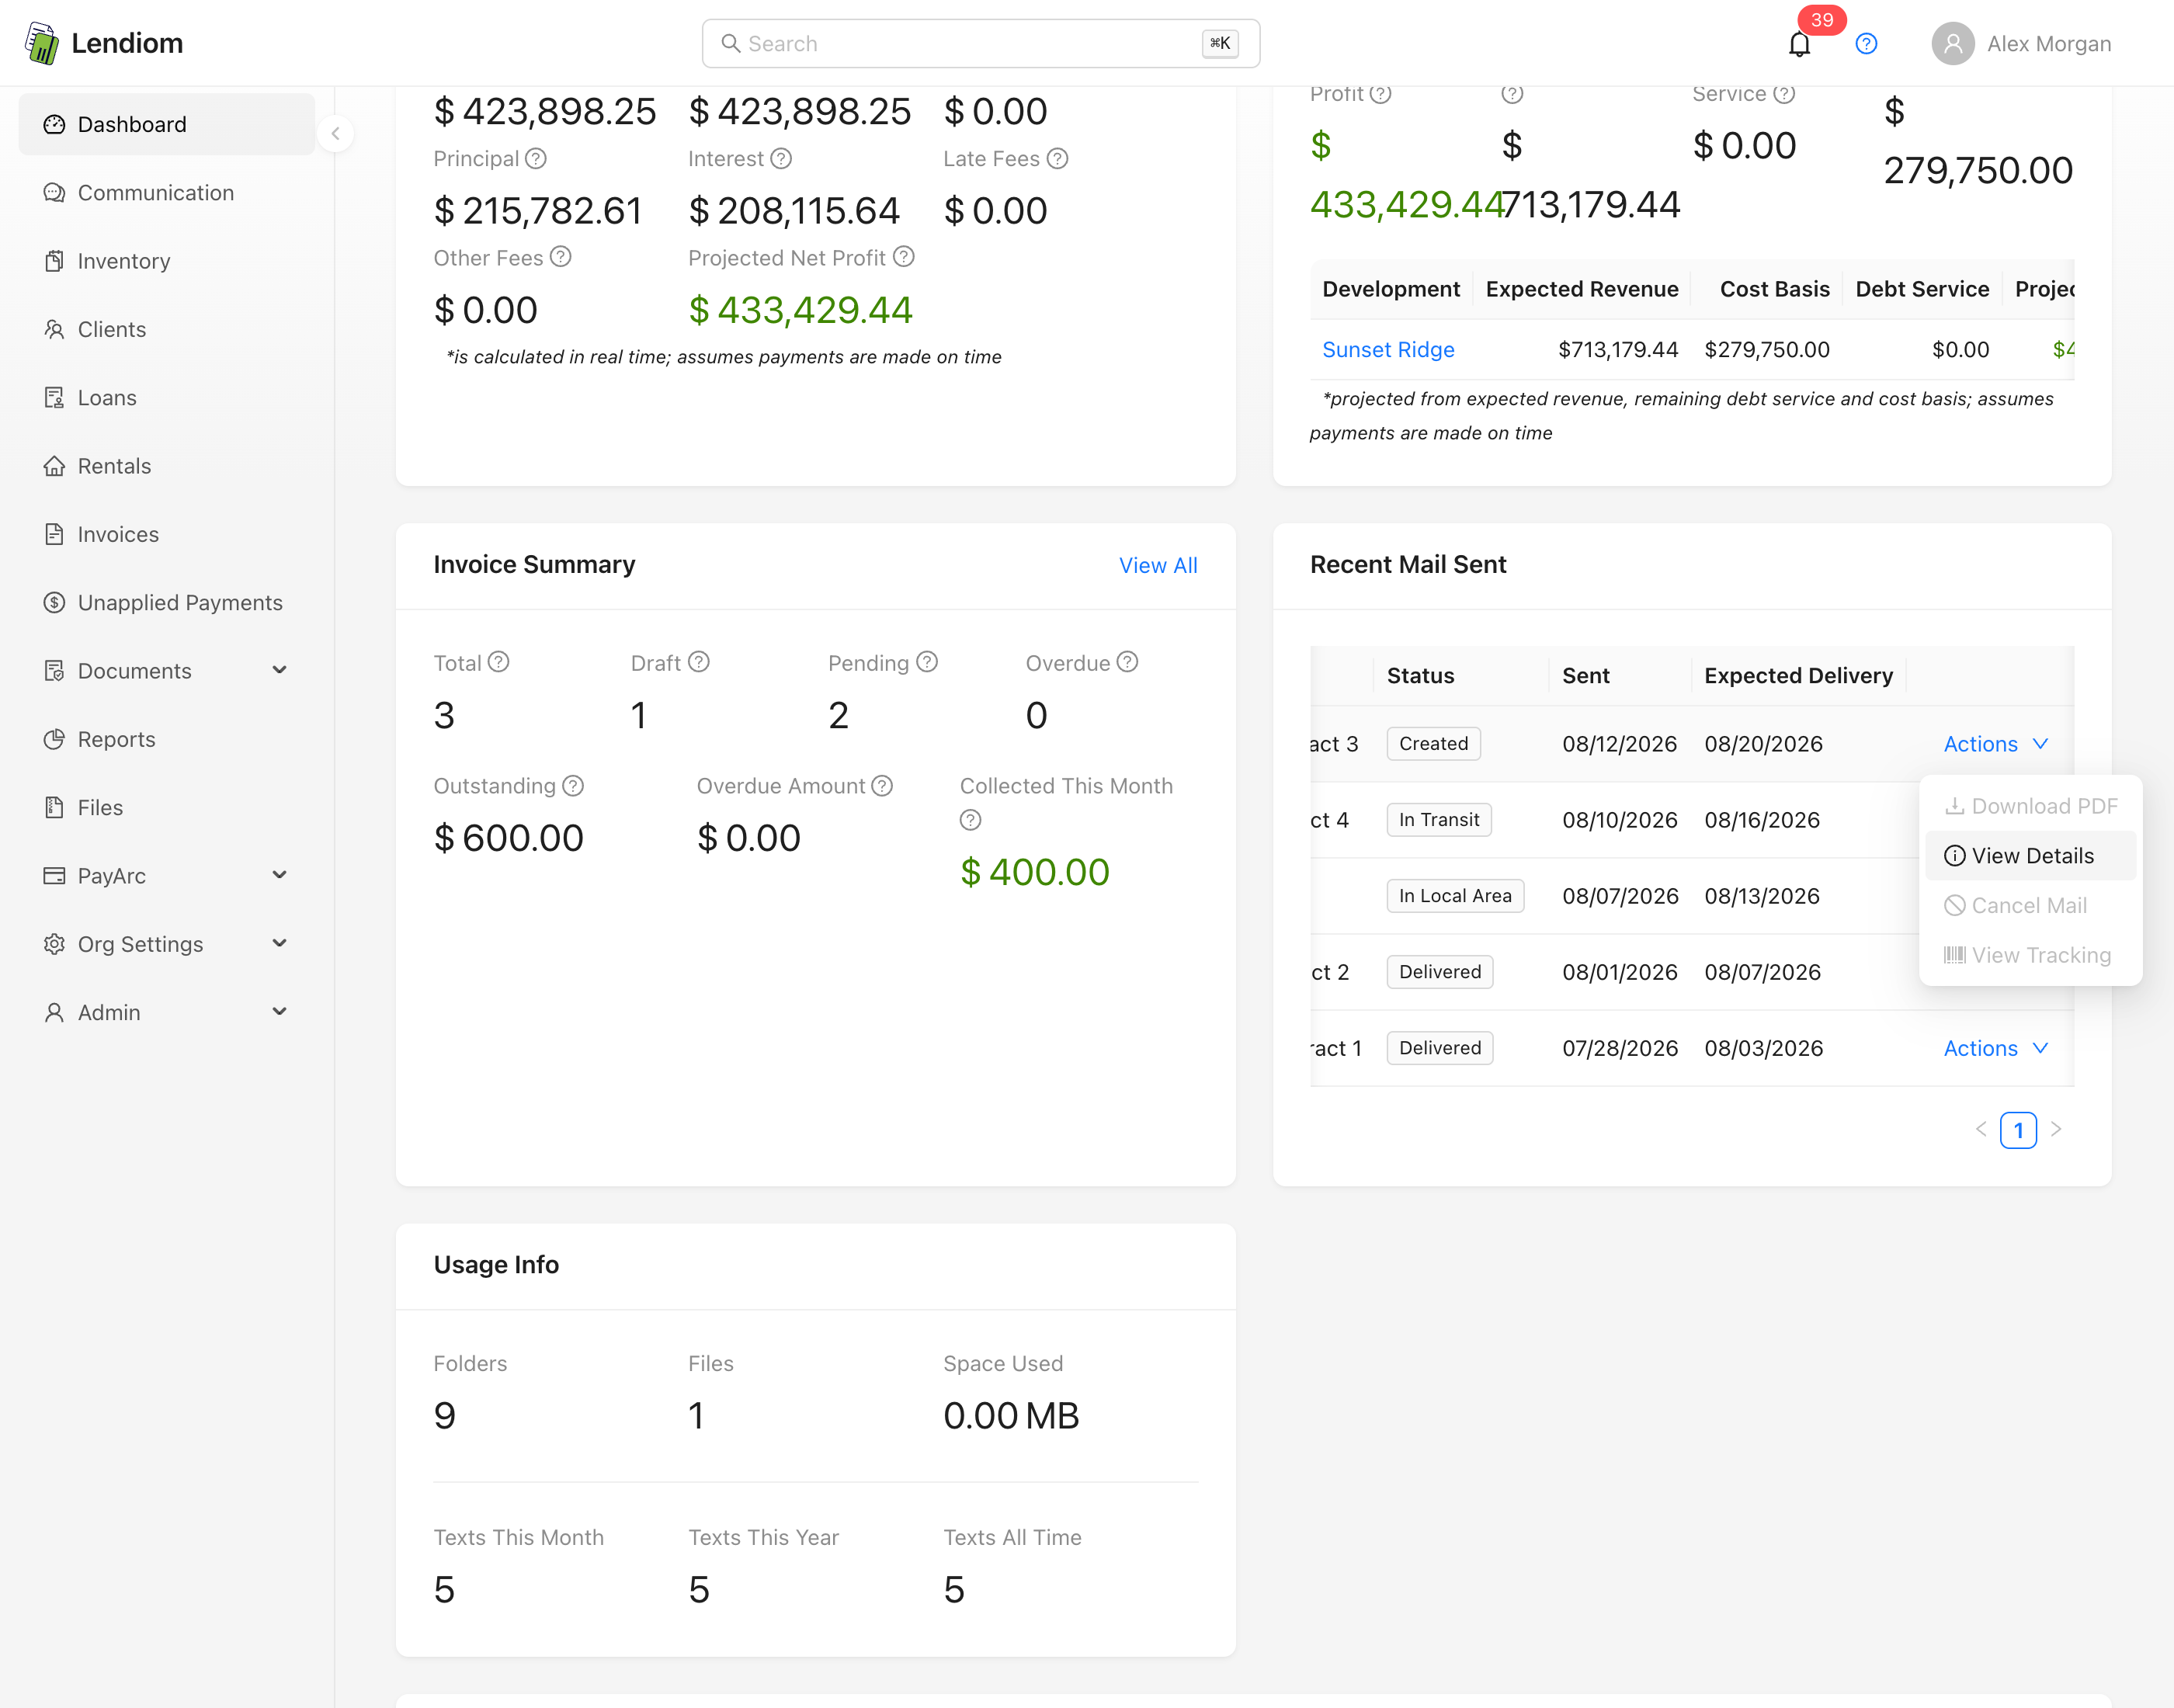
Task: Open the Sunset Ridge development link
Action: (1388, 349)
